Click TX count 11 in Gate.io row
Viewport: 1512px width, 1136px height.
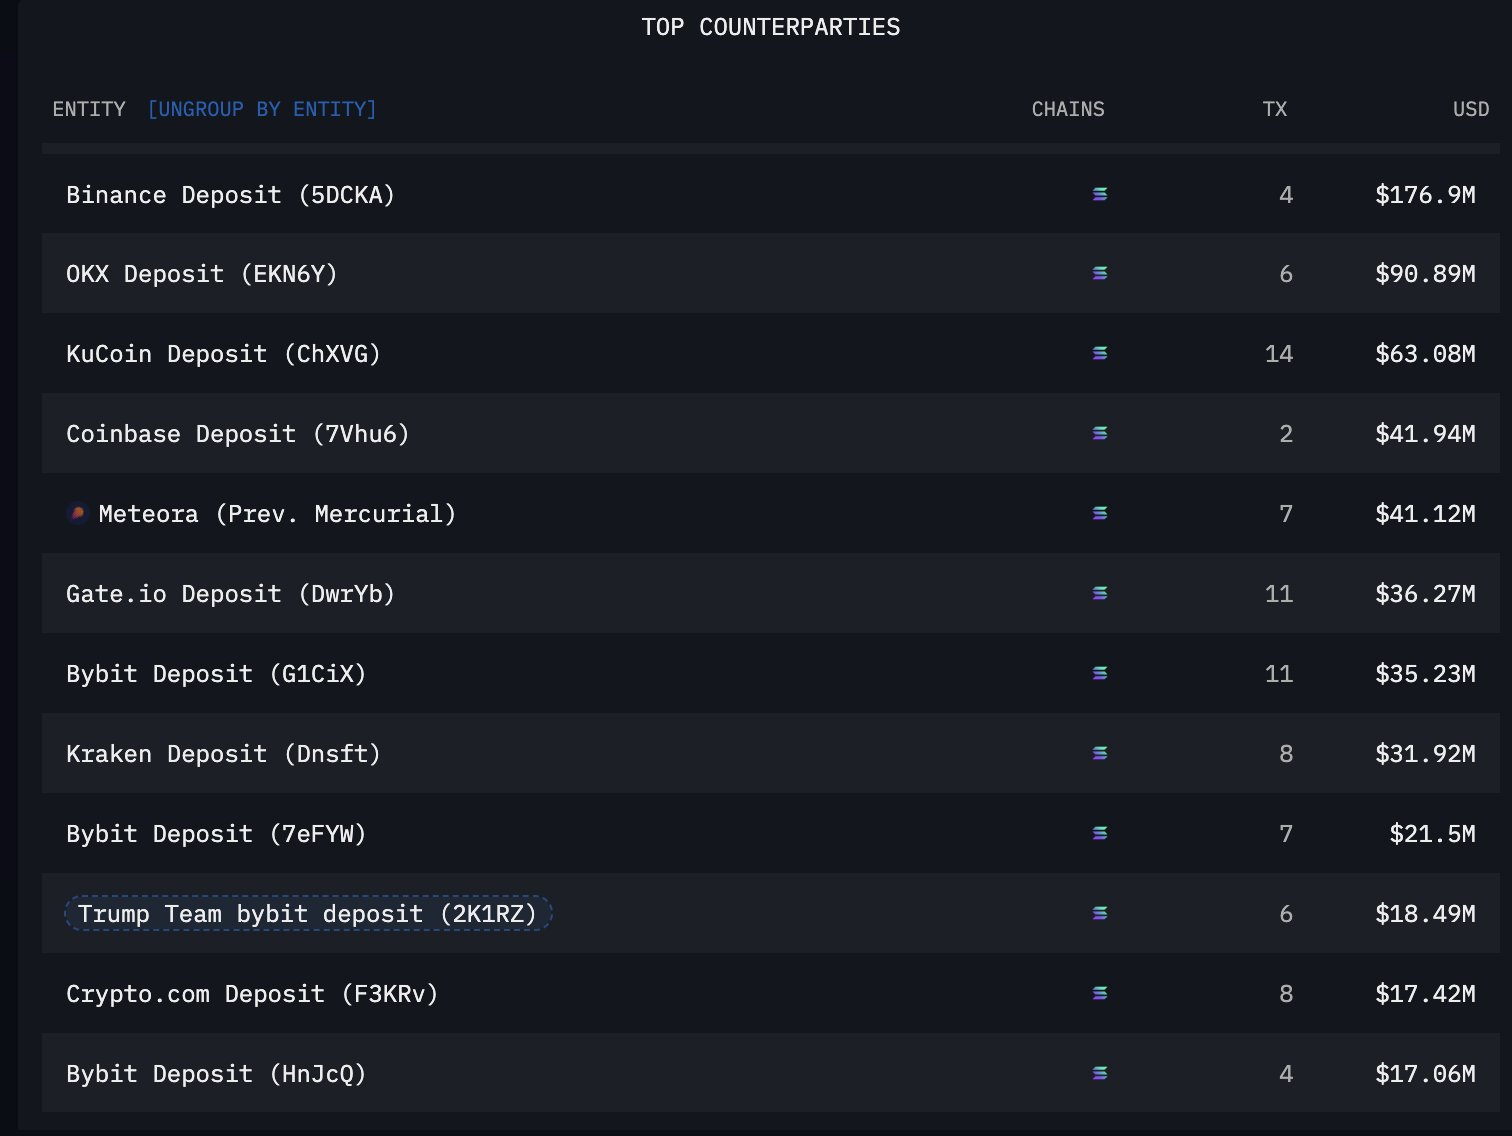1279,594
